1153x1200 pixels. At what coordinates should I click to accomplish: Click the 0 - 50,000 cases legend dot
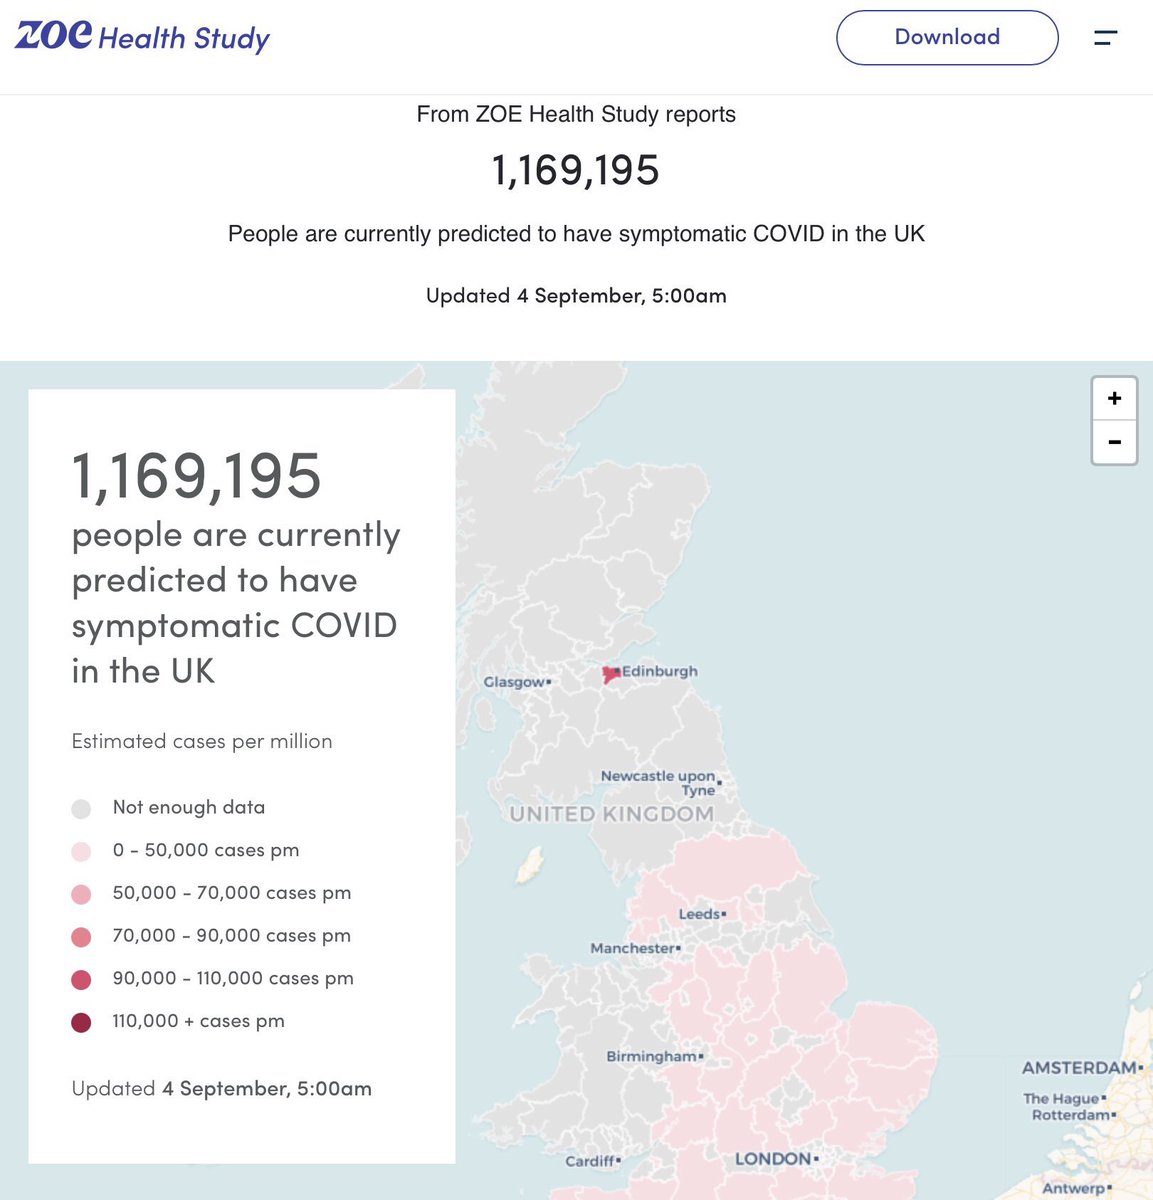point(82,851)
